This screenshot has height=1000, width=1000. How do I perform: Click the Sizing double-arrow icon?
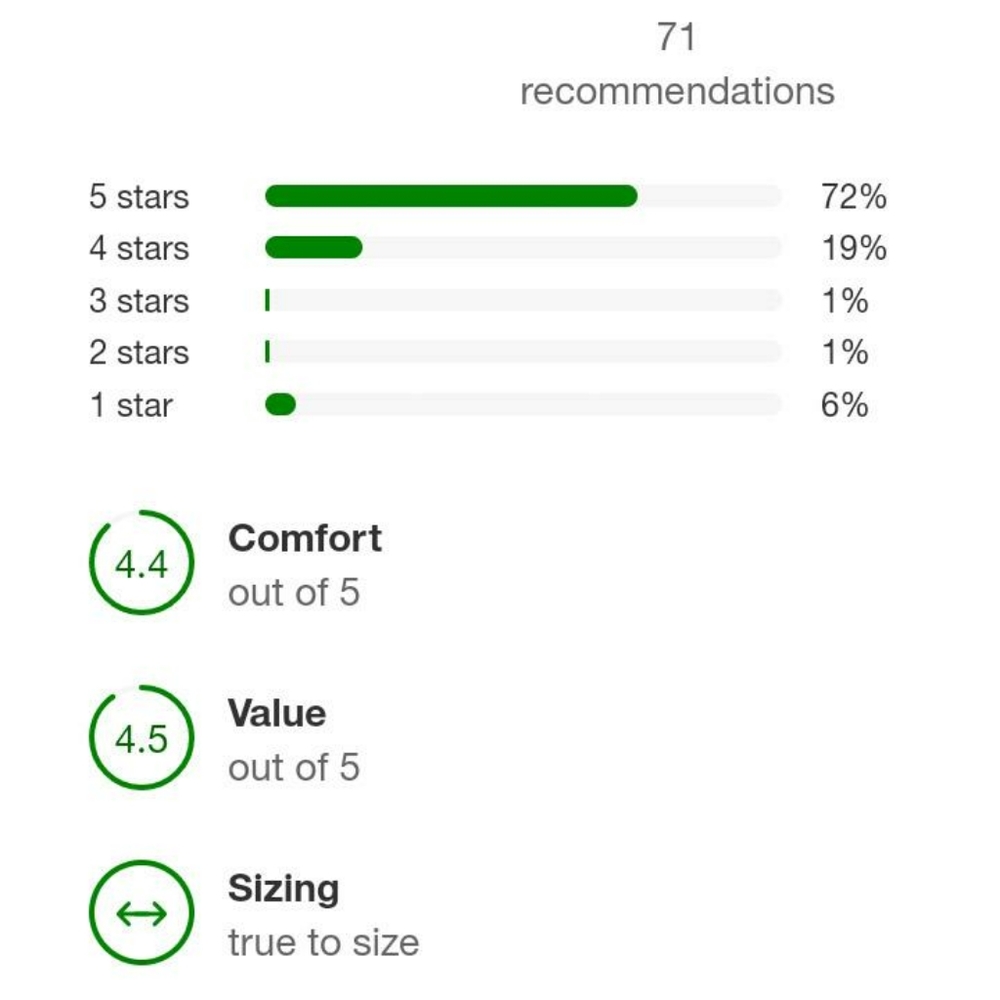coord(141,913)
